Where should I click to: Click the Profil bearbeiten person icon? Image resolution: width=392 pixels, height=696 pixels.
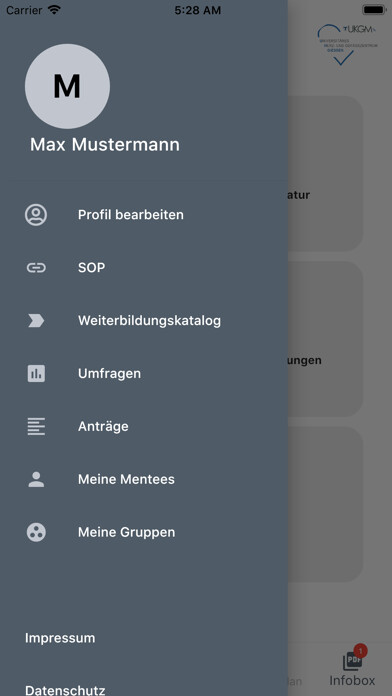pyautogui.click(x=36, y=215)
